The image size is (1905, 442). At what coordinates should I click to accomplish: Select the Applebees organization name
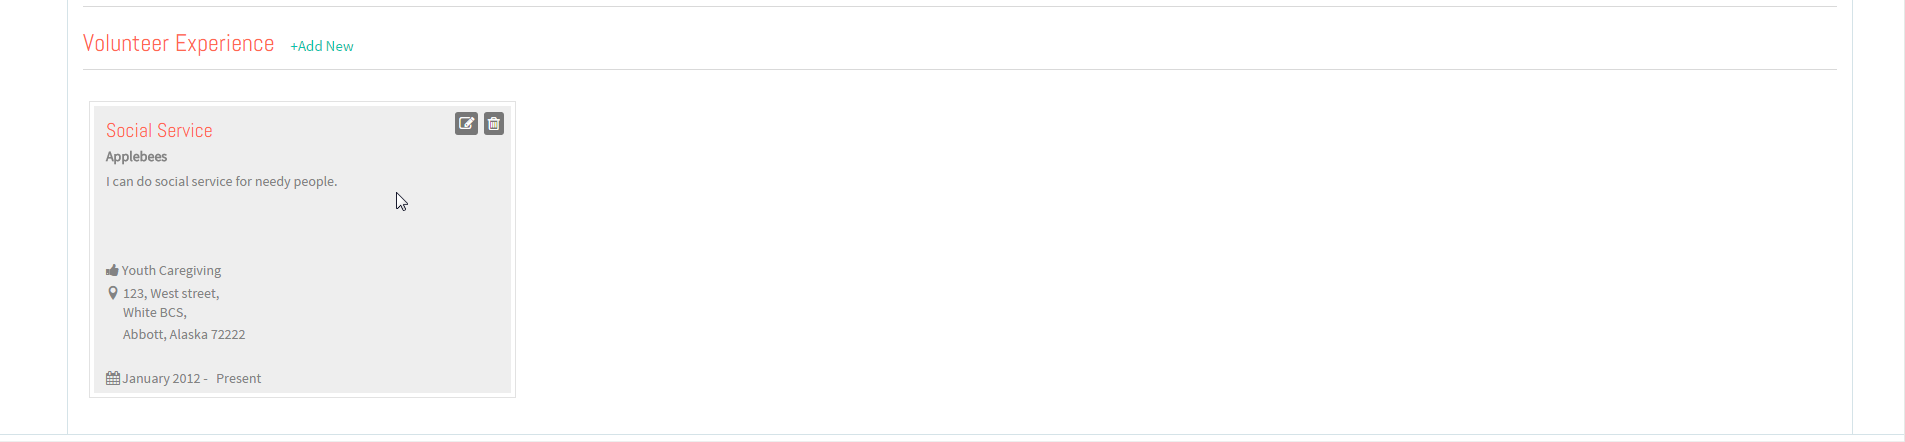pos(136,157)
